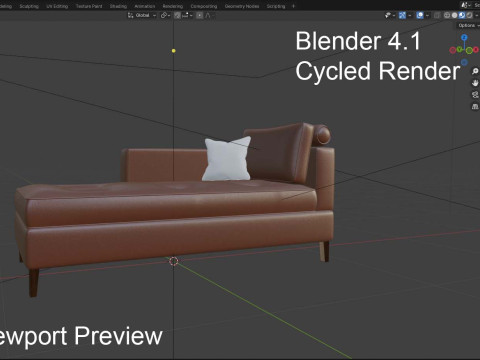This screenshot has height=360, width=480.
Task: Click the zoom magnifier viewport icon
Action: [x=475, y=71]
